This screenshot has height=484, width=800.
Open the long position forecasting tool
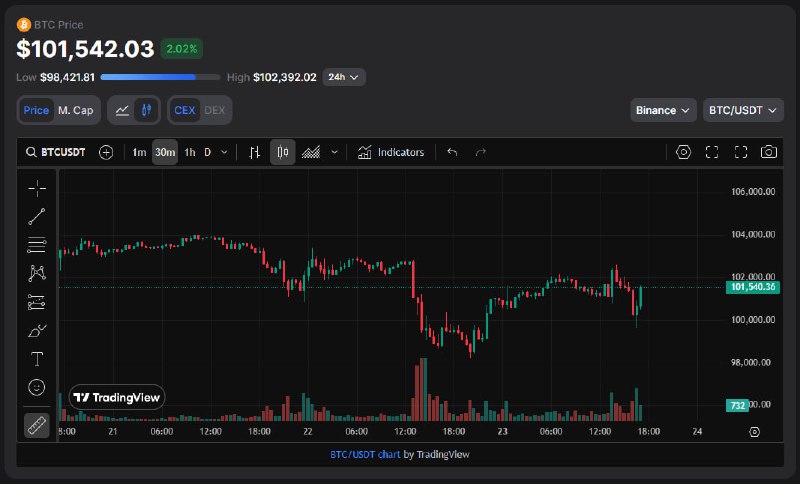37,302
